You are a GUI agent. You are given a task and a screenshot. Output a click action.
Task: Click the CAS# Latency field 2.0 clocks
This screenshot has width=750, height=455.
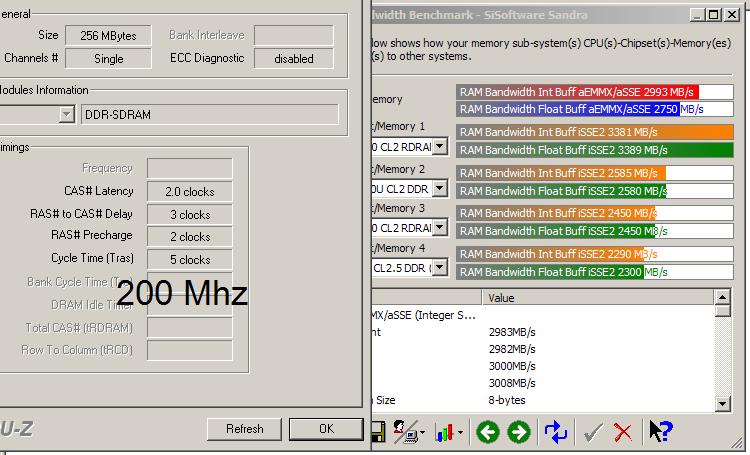point(190,191)
